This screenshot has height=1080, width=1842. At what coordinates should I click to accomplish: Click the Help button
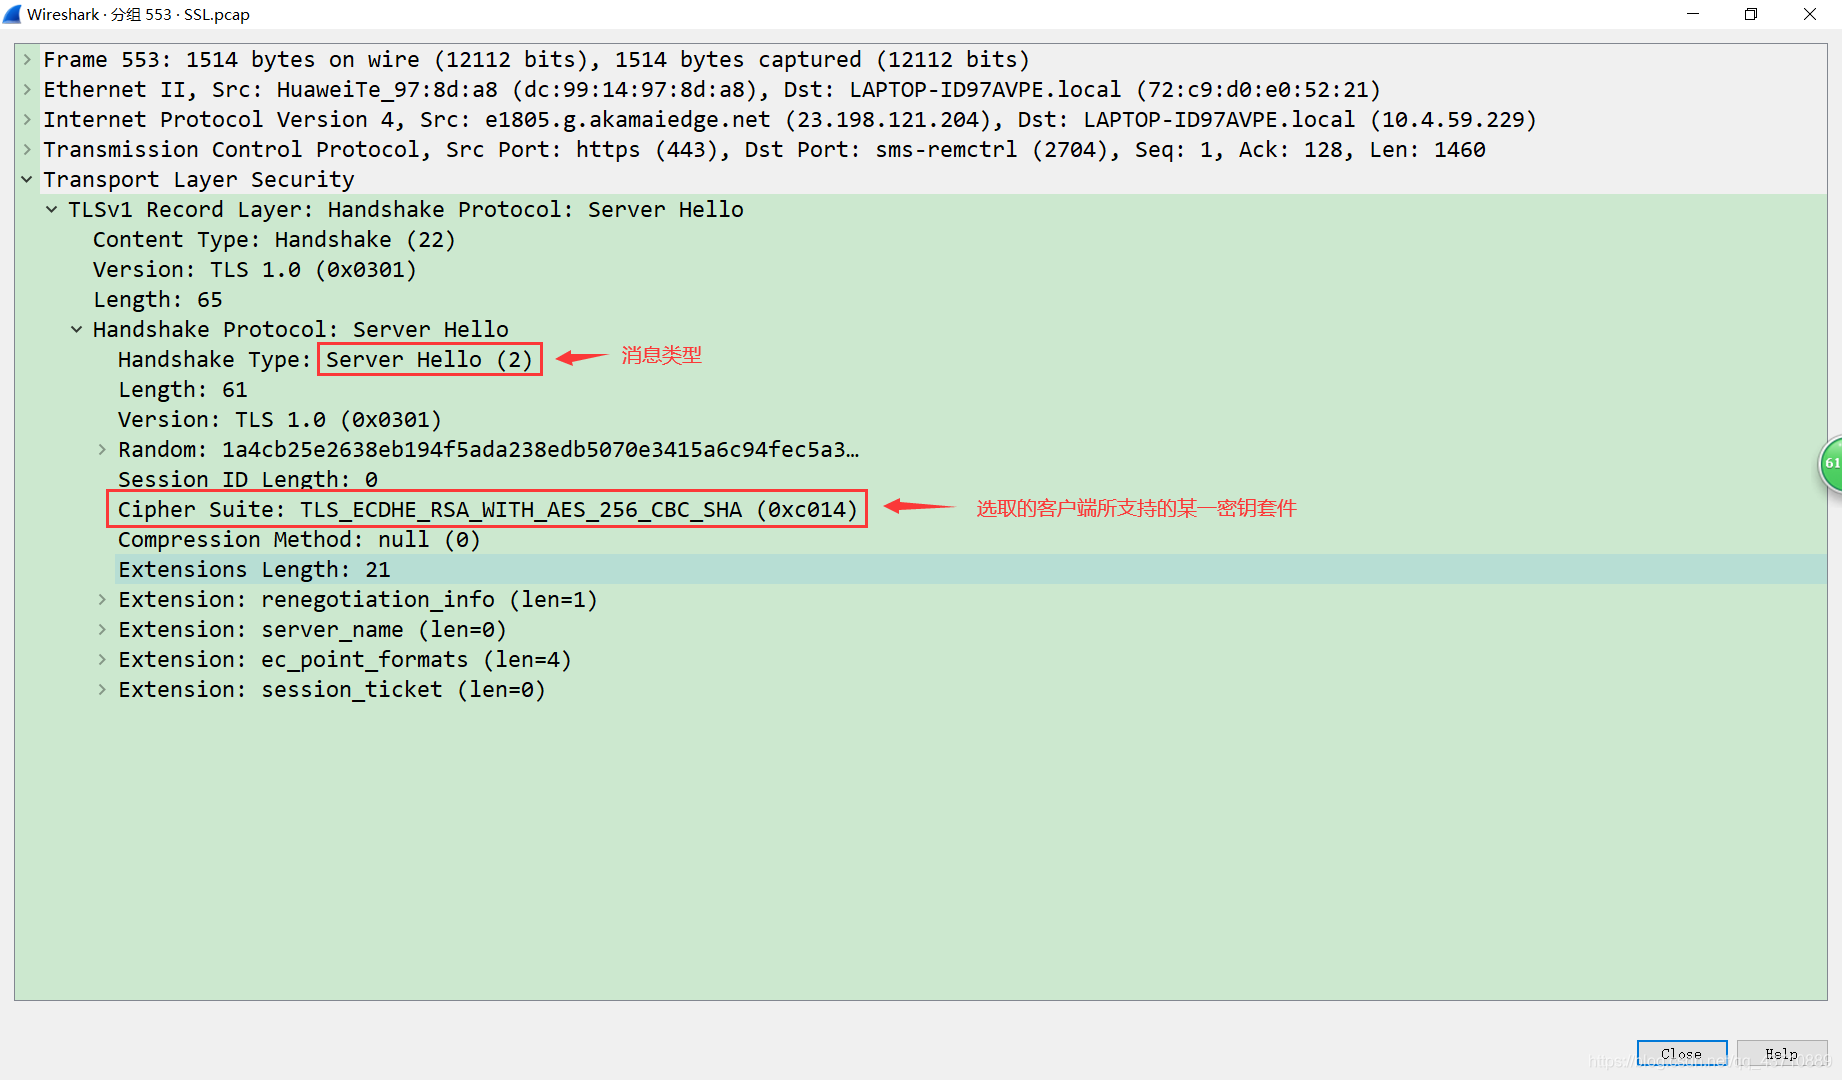point(1781,1054)
